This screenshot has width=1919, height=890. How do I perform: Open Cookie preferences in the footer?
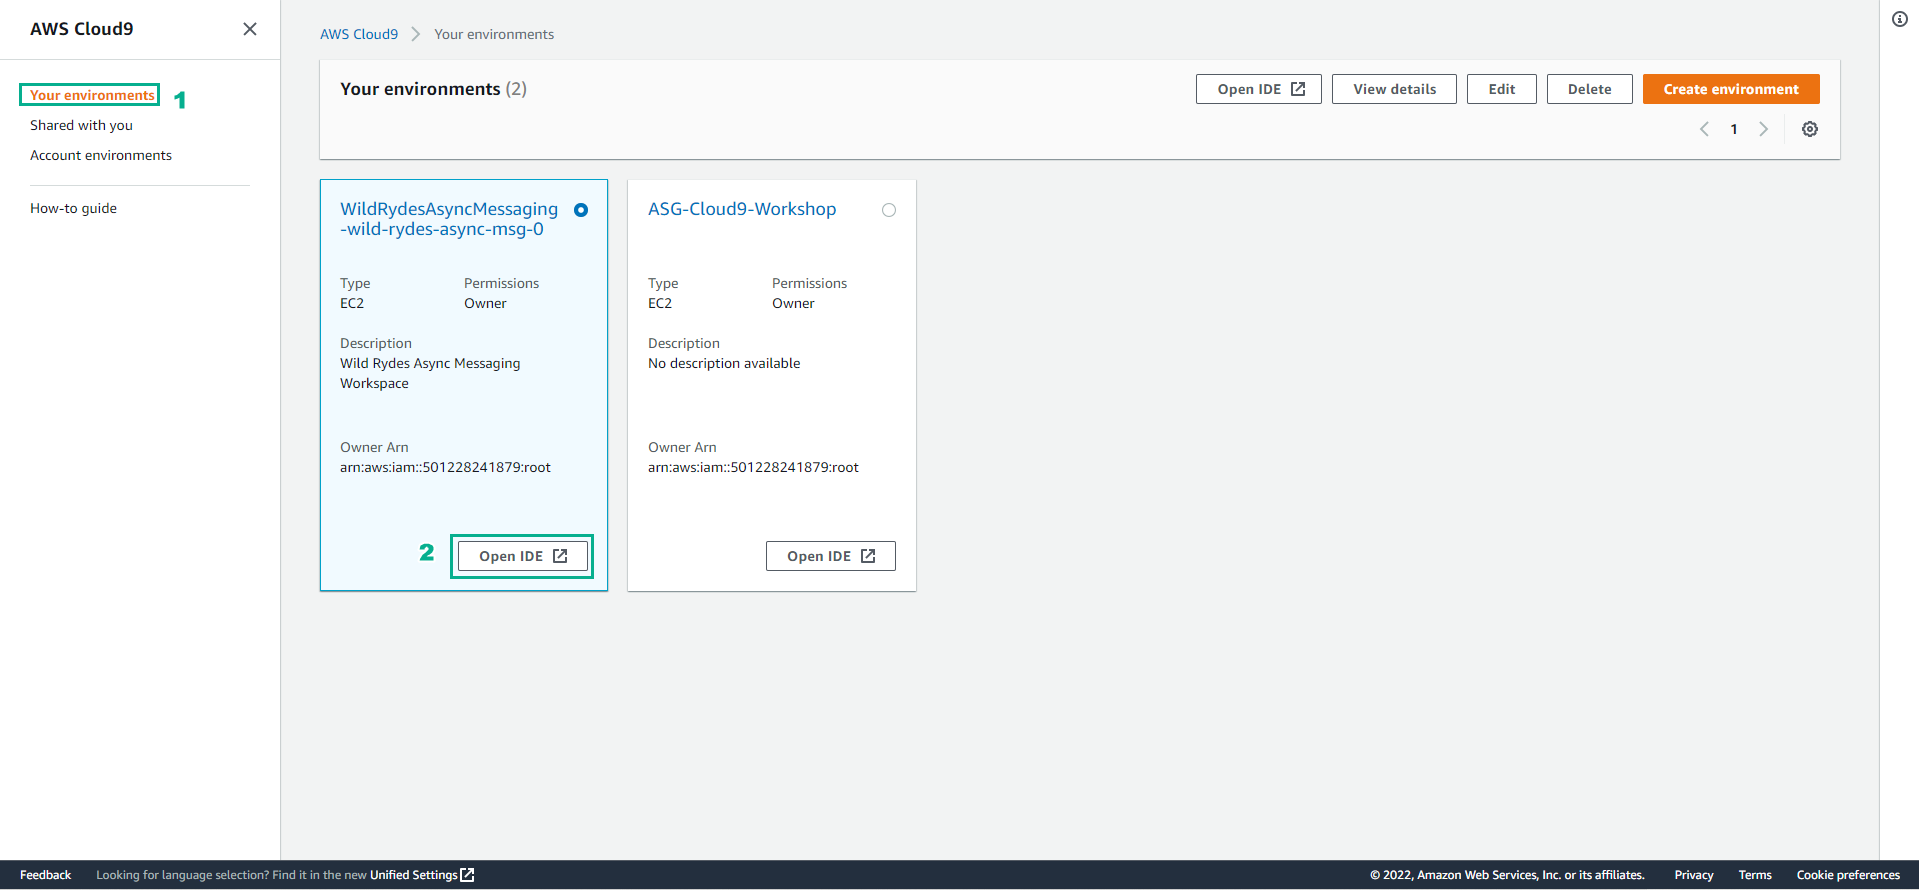tap(1848, 875)
